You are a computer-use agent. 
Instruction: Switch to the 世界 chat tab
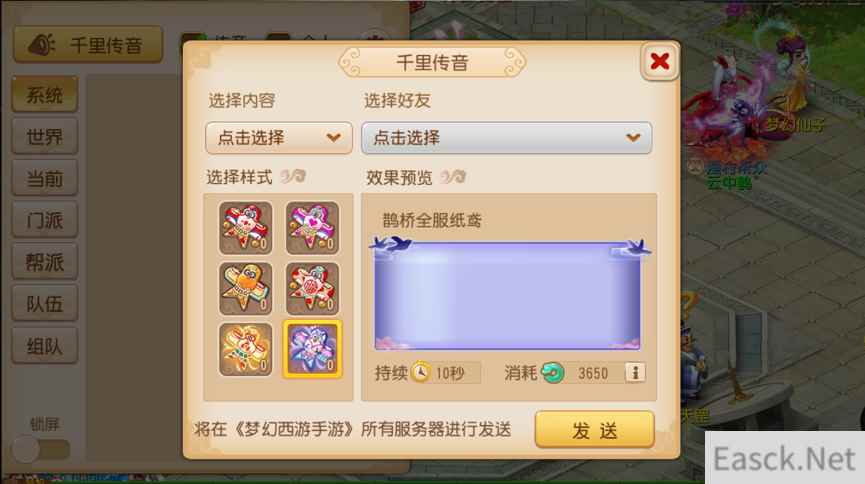click(x=45, y=136)
